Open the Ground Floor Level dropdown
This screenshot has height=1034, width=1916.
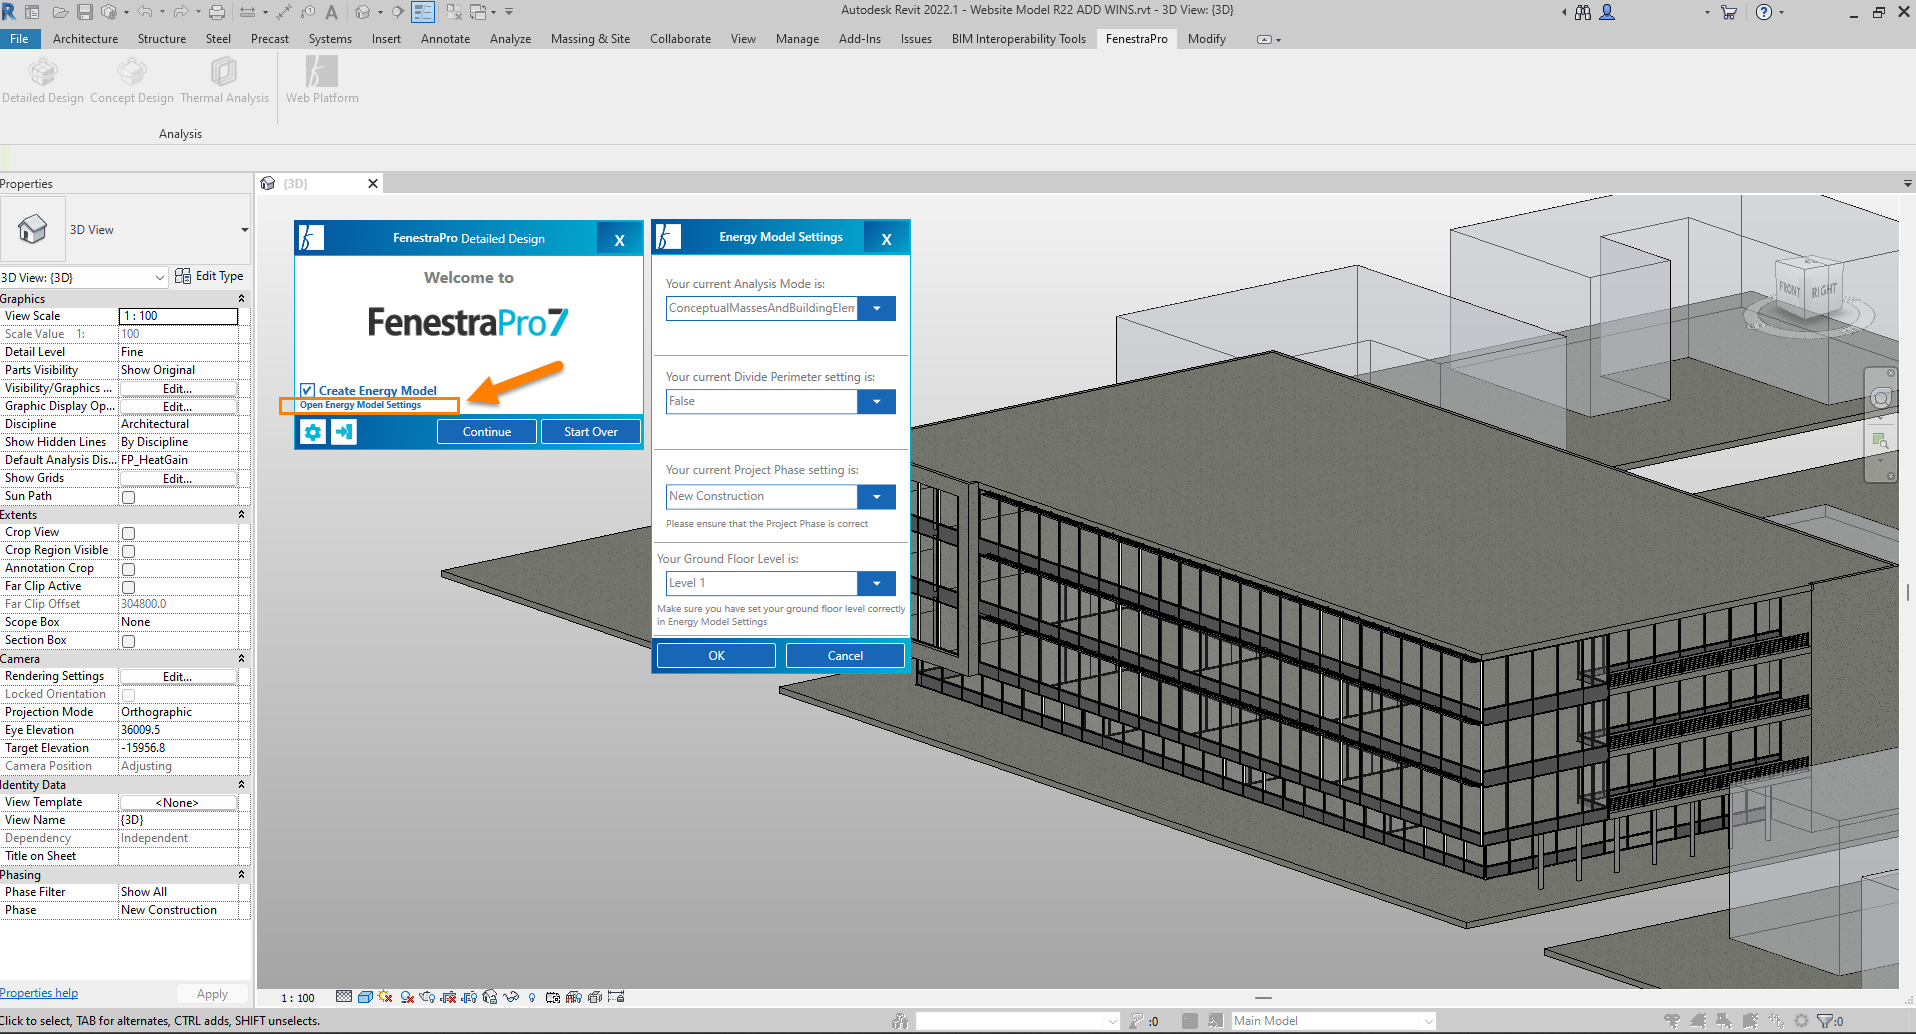[x=877, y=583]
